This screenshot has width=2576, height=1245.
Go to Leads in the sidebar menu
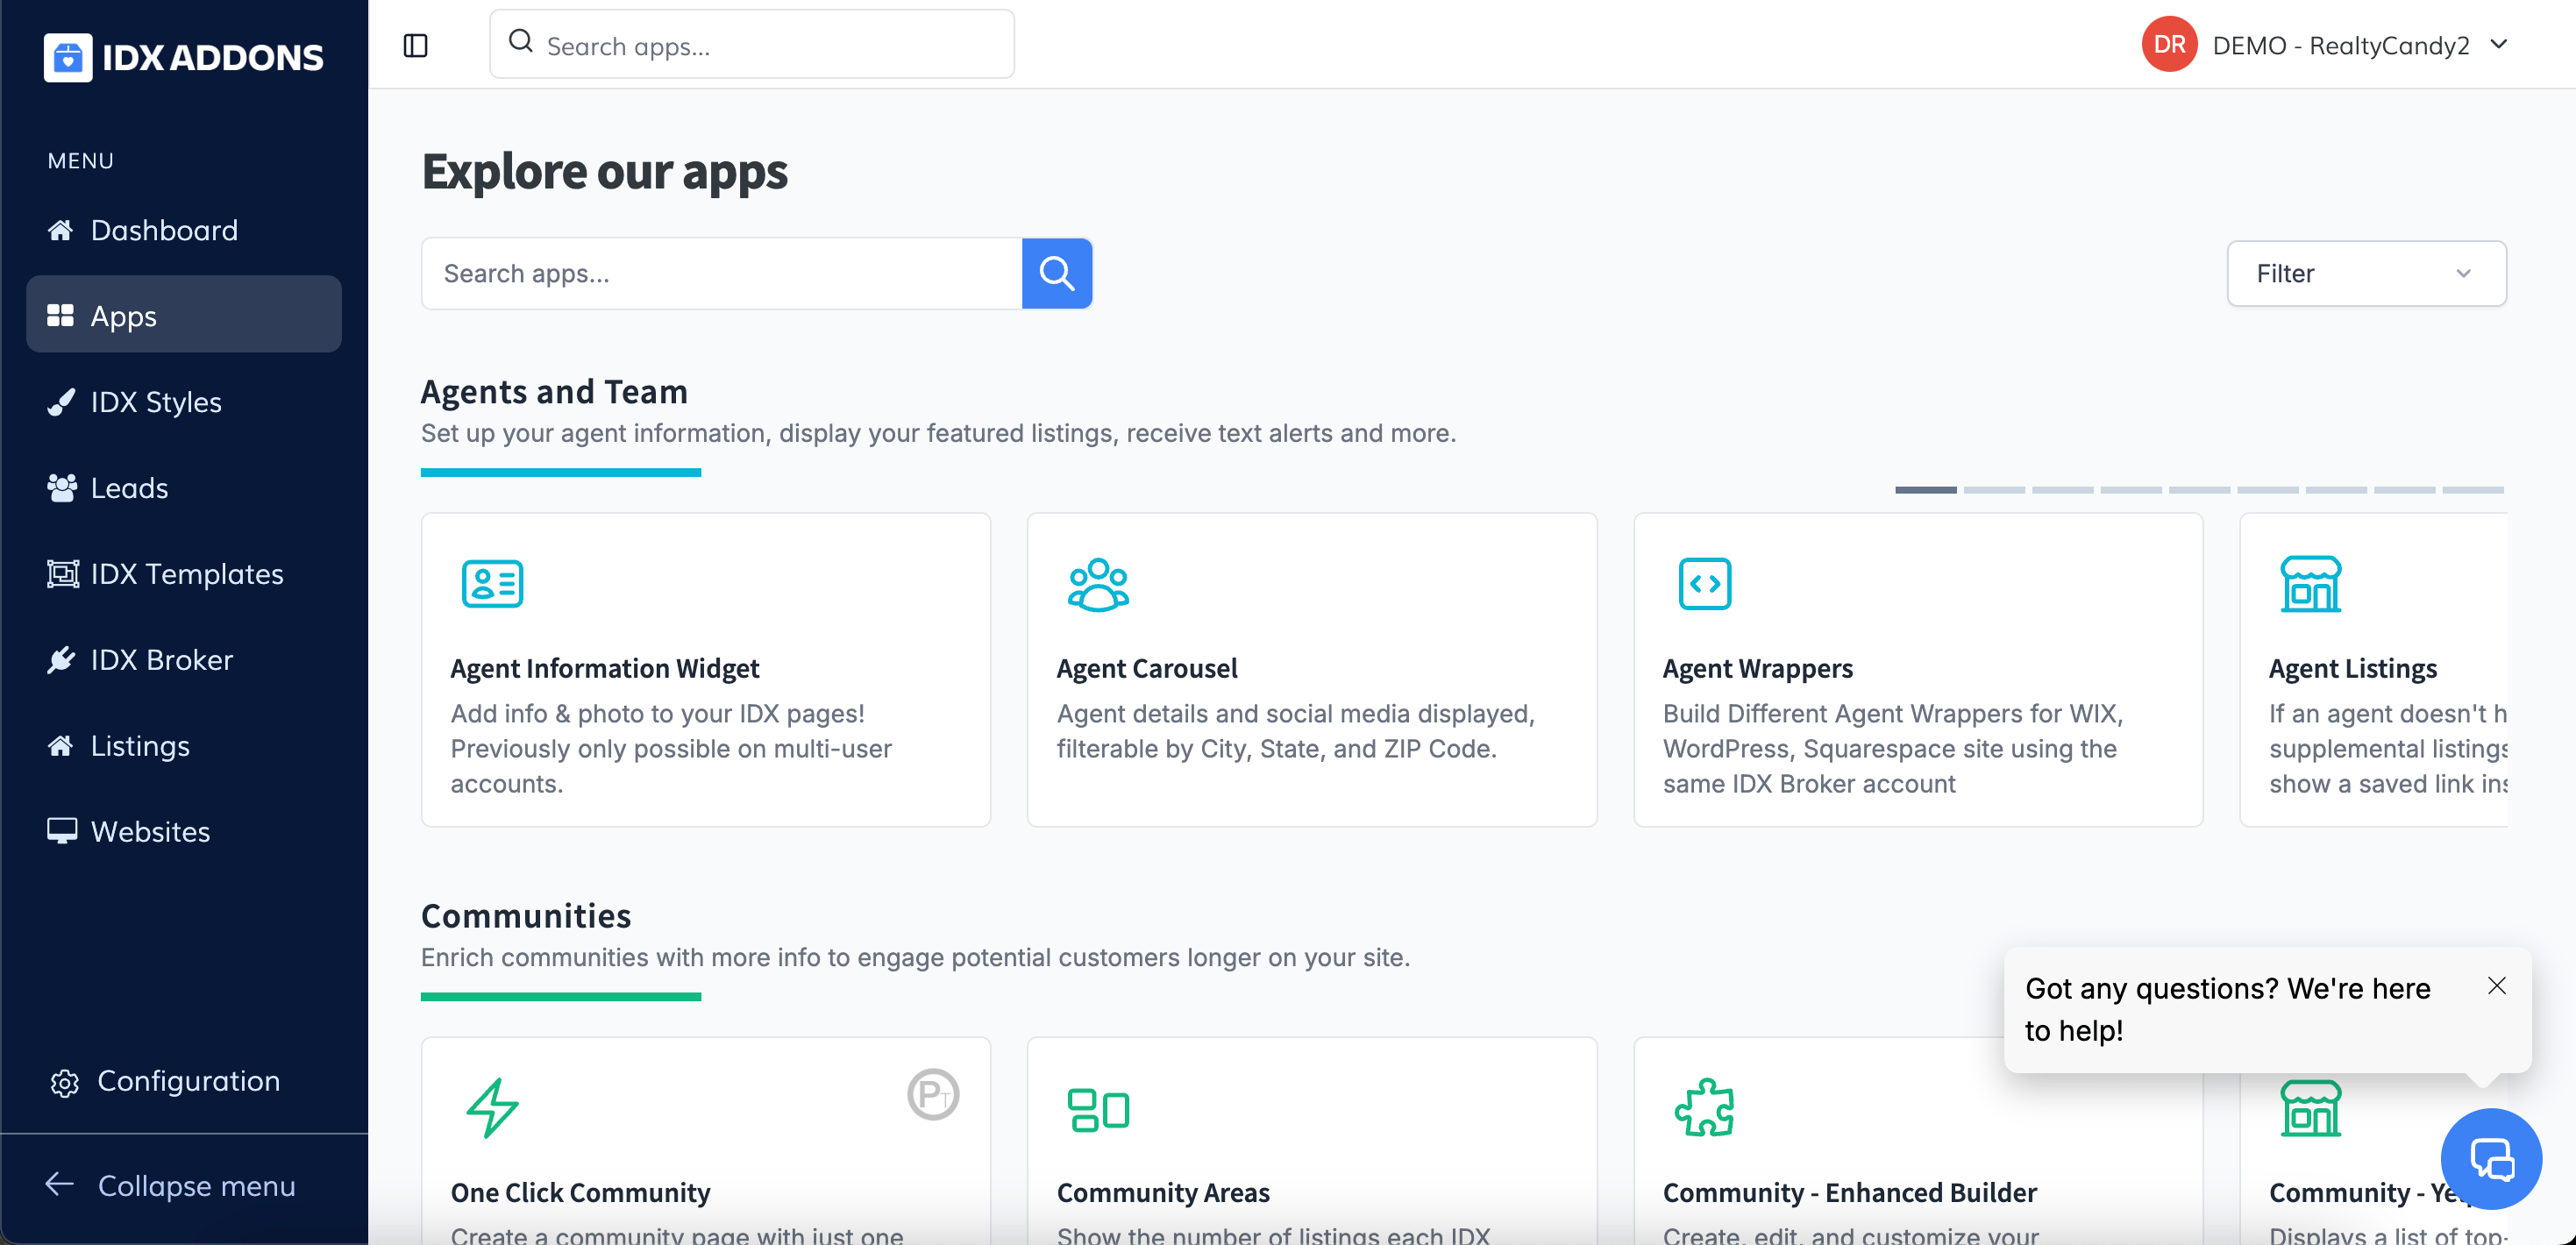click(x=129, y=488)
